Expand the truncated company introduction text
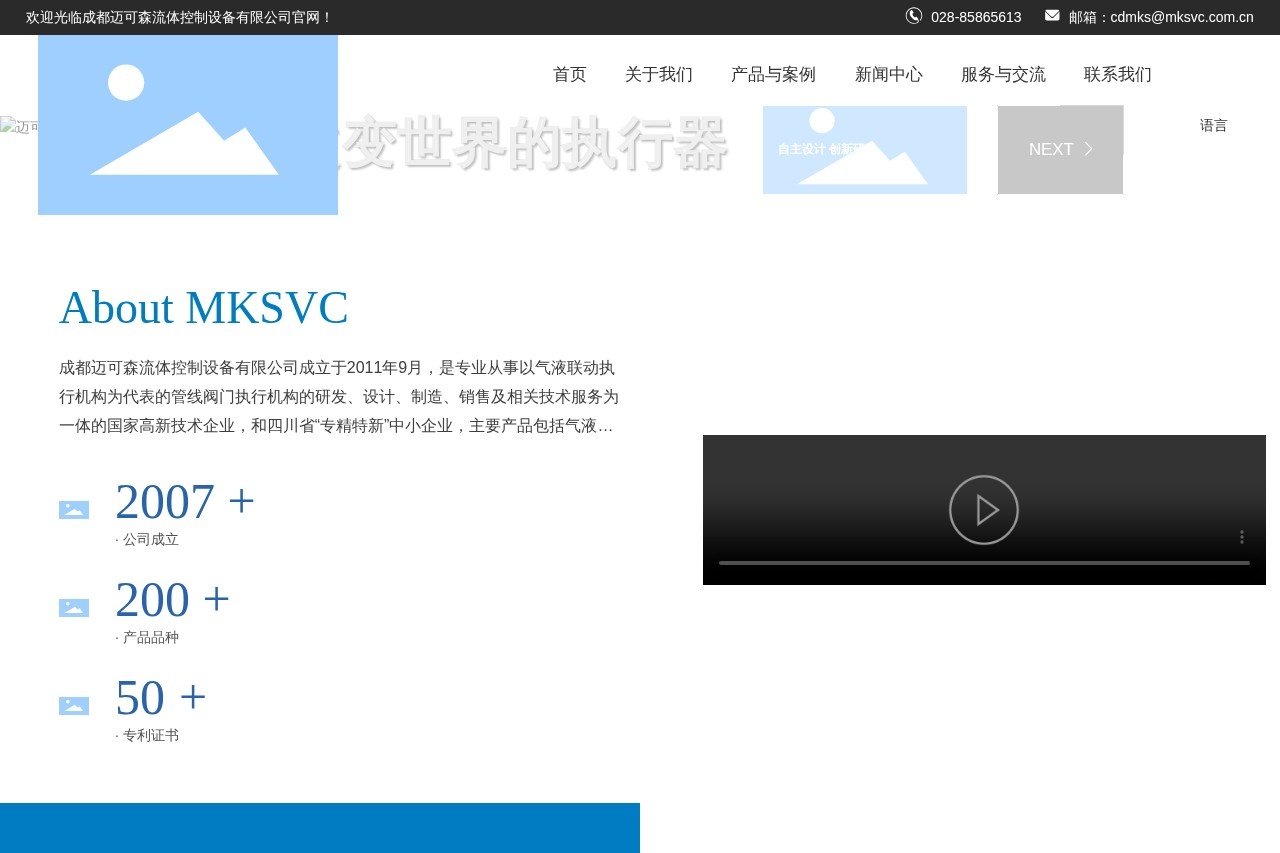This screenshot has height=853, width=1280. point(605,425)
